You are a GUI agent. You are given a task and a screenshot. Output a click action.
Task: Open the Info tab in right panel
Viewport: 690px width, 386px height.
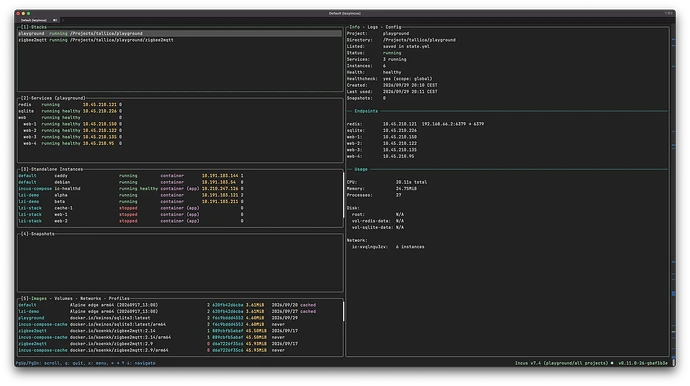click(x=354, y=27)
